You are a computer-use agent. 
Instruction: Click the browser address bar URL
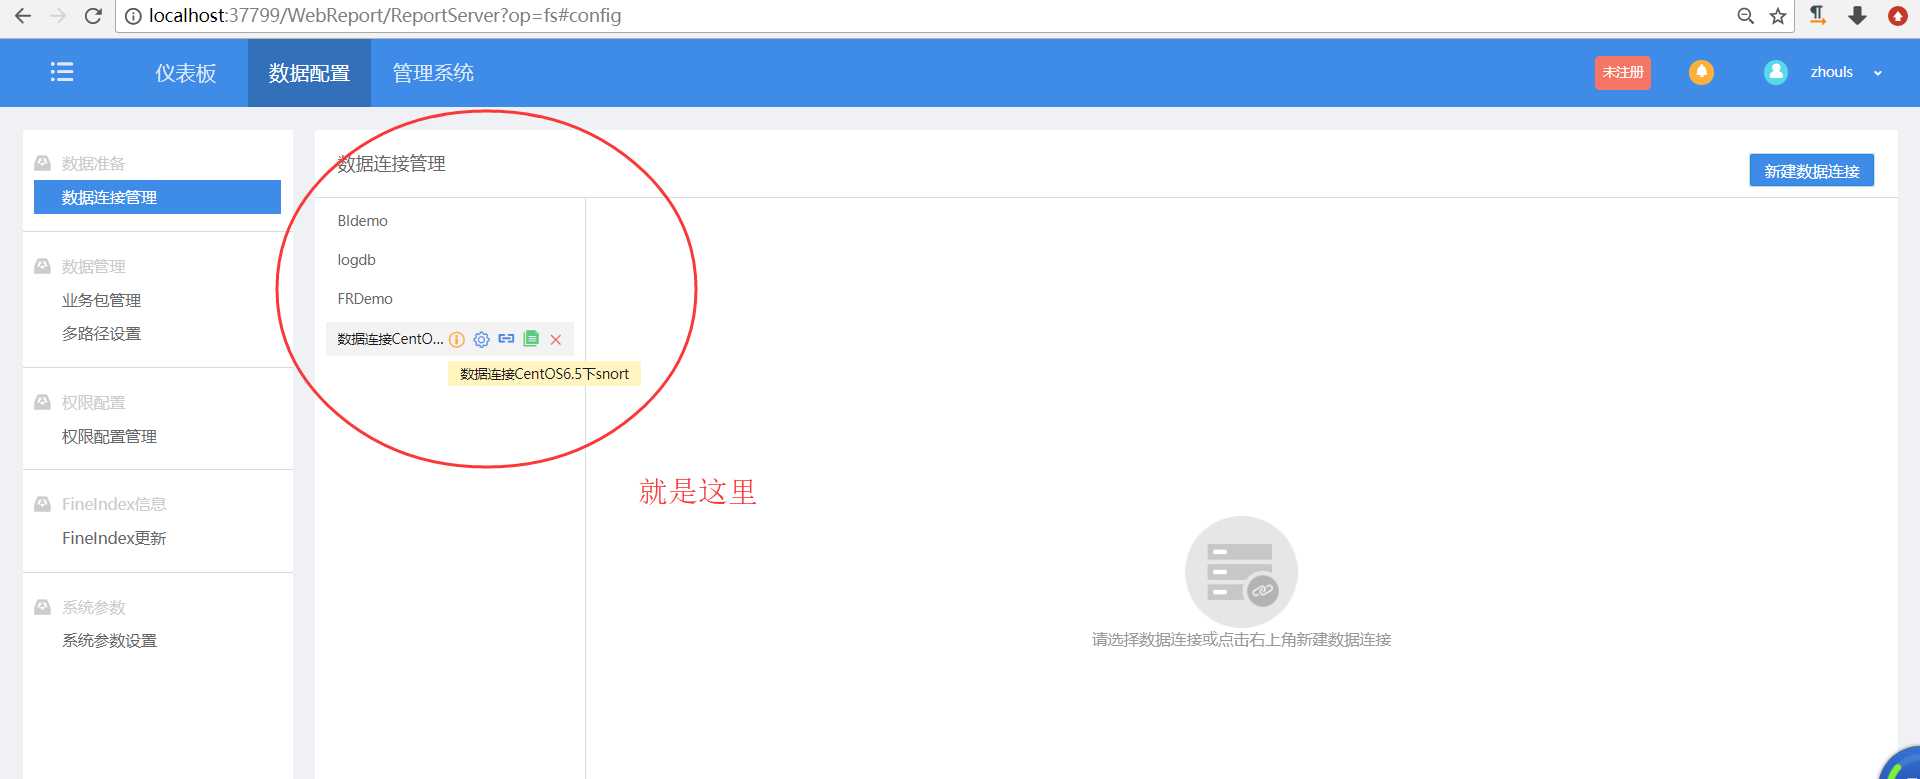(385, 16)
